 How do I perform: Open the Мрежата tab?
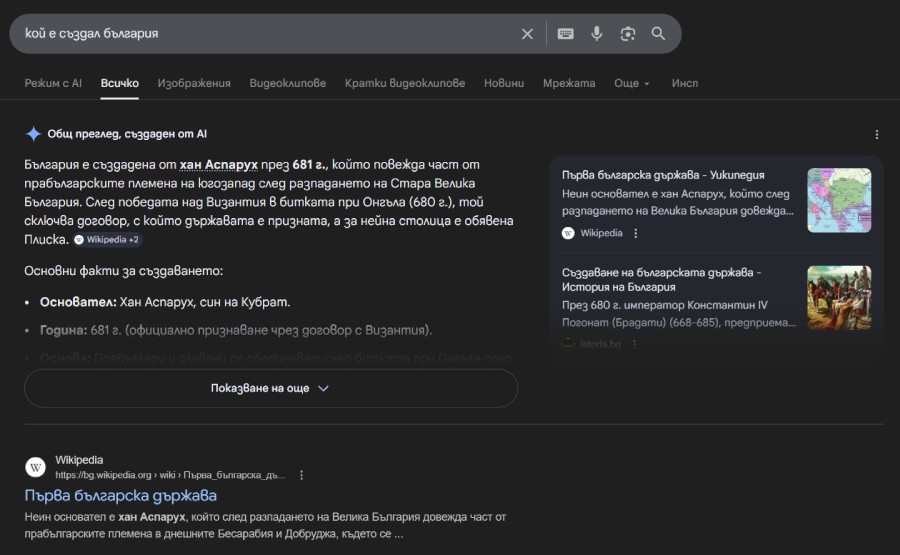point(569,83)
